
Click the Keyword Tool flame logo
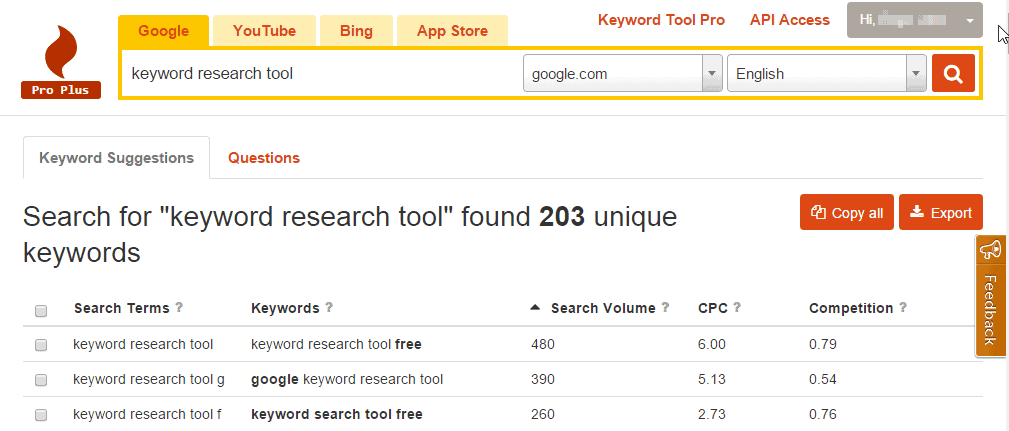click(x=61, y=62)
